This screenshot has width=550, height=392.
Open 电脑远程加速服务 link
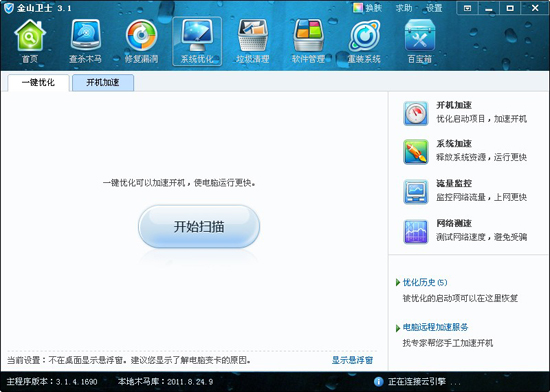click(x=435, y=327)
